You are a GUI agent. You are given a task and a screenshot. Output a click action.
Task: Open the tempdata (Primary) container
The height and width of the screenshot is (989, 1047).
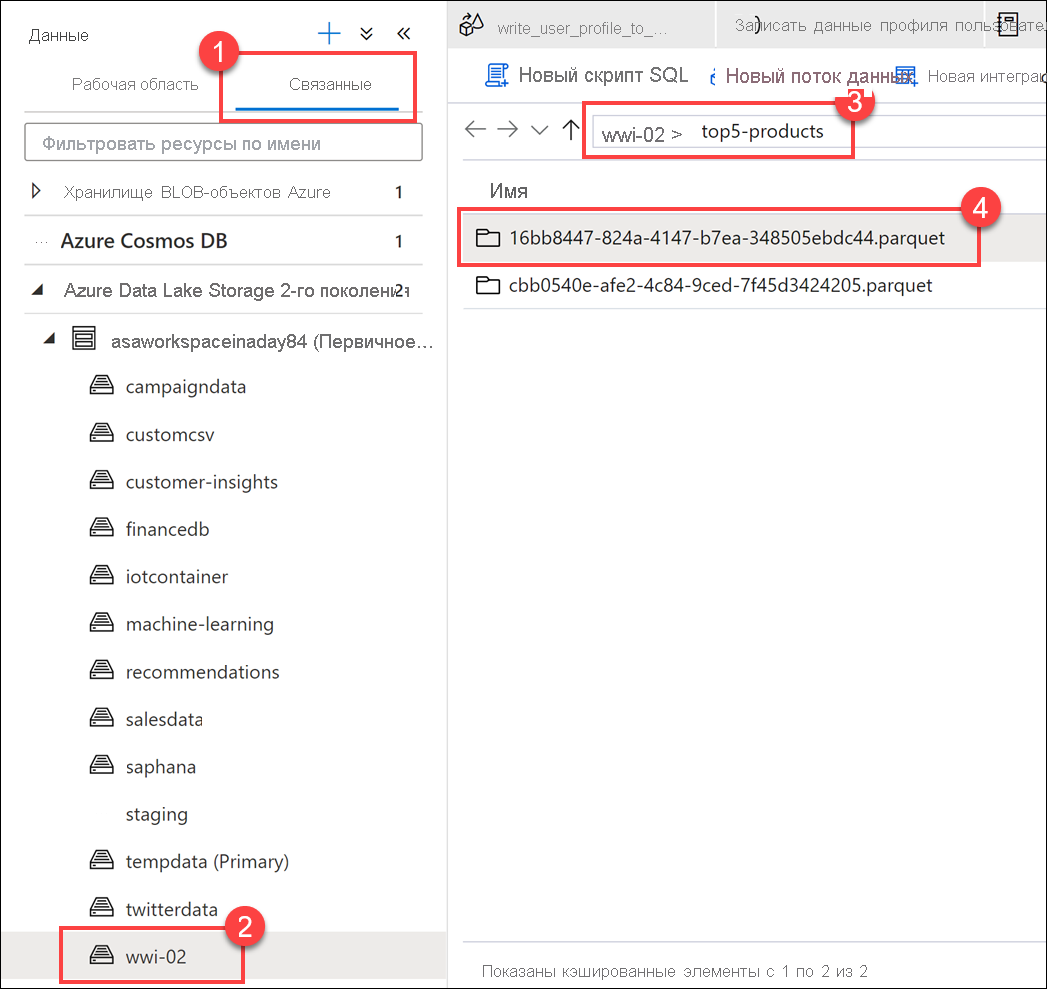tap(207, 861)
